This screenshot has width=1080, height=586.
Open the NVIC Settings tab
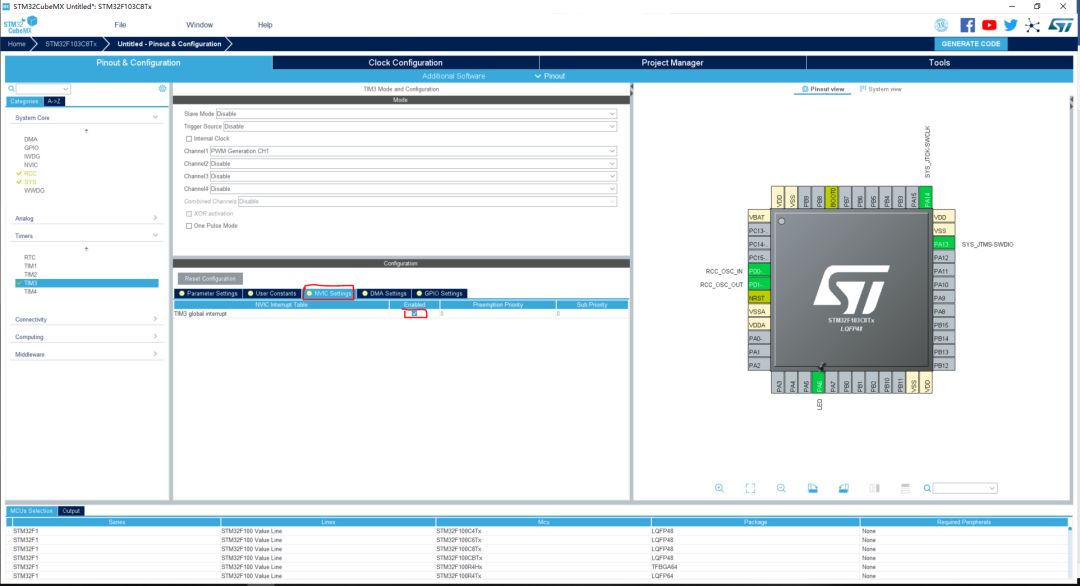(329, 293)
